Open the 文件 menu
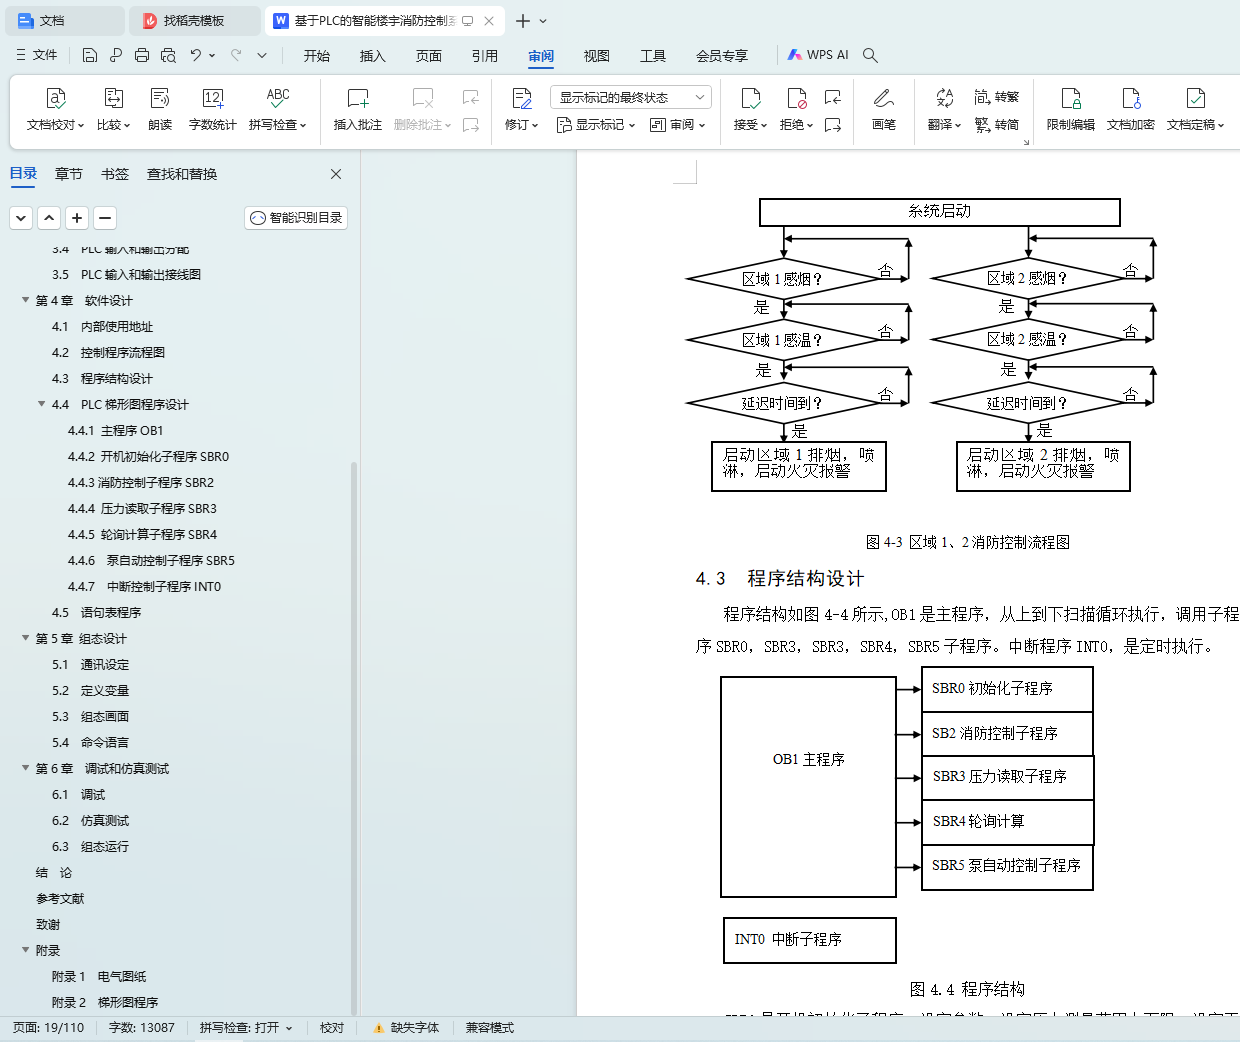The image size is (1240, 1042). [37, 56]
